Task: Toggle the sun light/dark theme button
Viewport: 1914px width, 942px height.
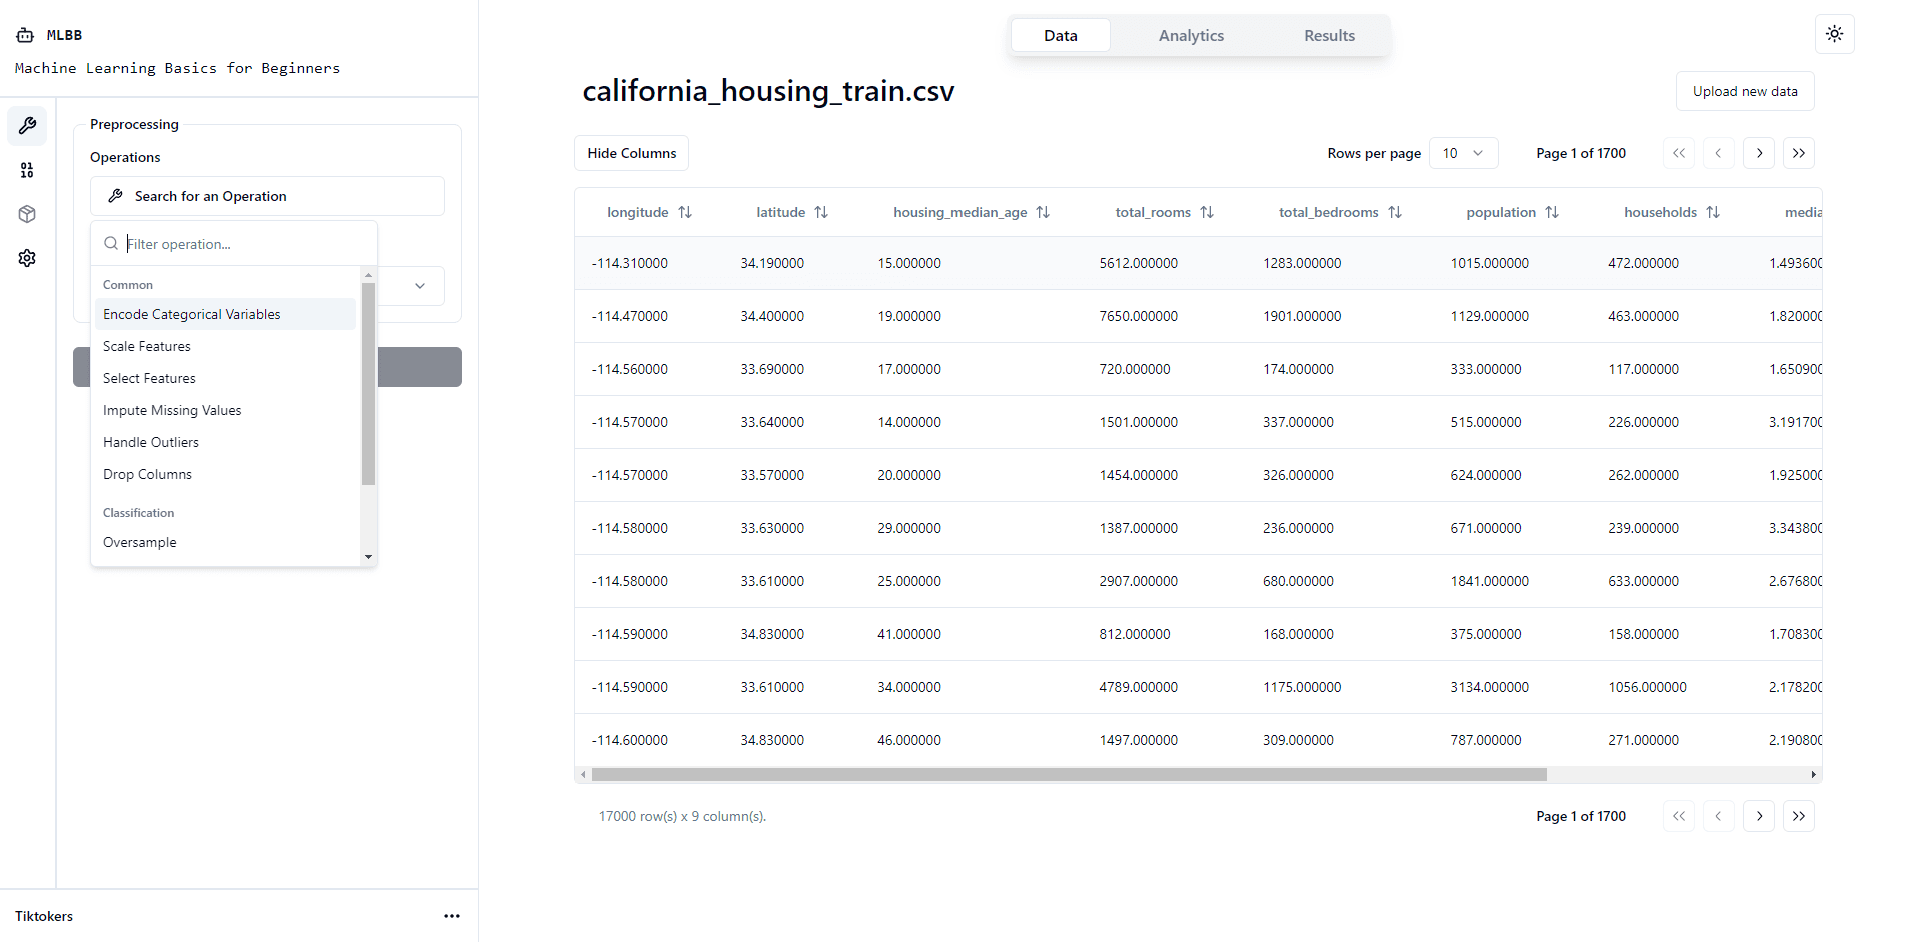Action: click(x=1834, y=34)
